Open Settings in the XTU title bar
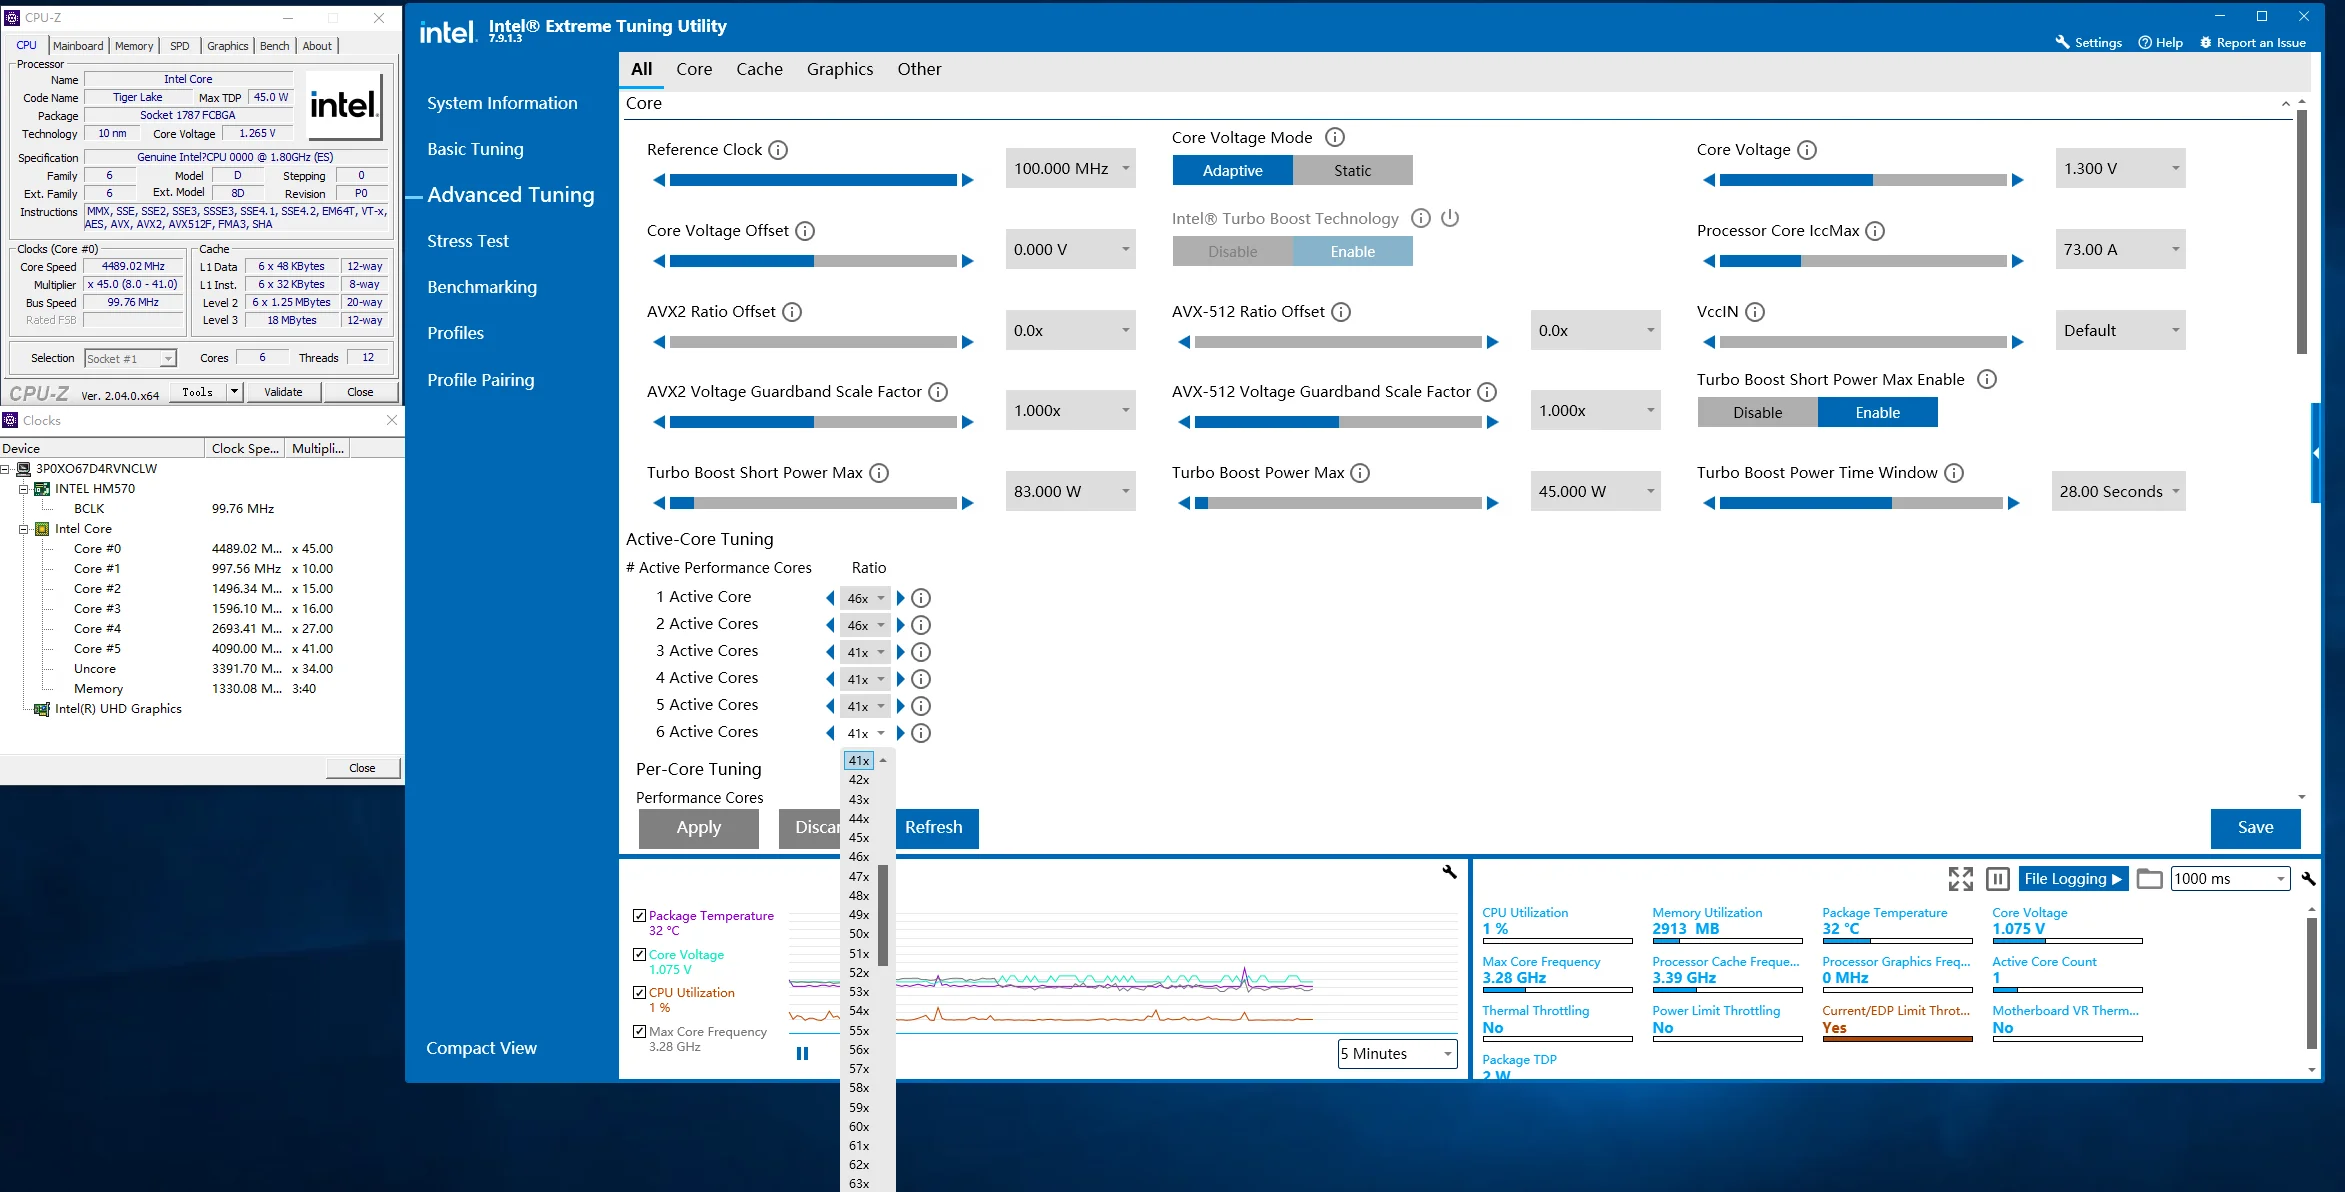 point(2088,42)
